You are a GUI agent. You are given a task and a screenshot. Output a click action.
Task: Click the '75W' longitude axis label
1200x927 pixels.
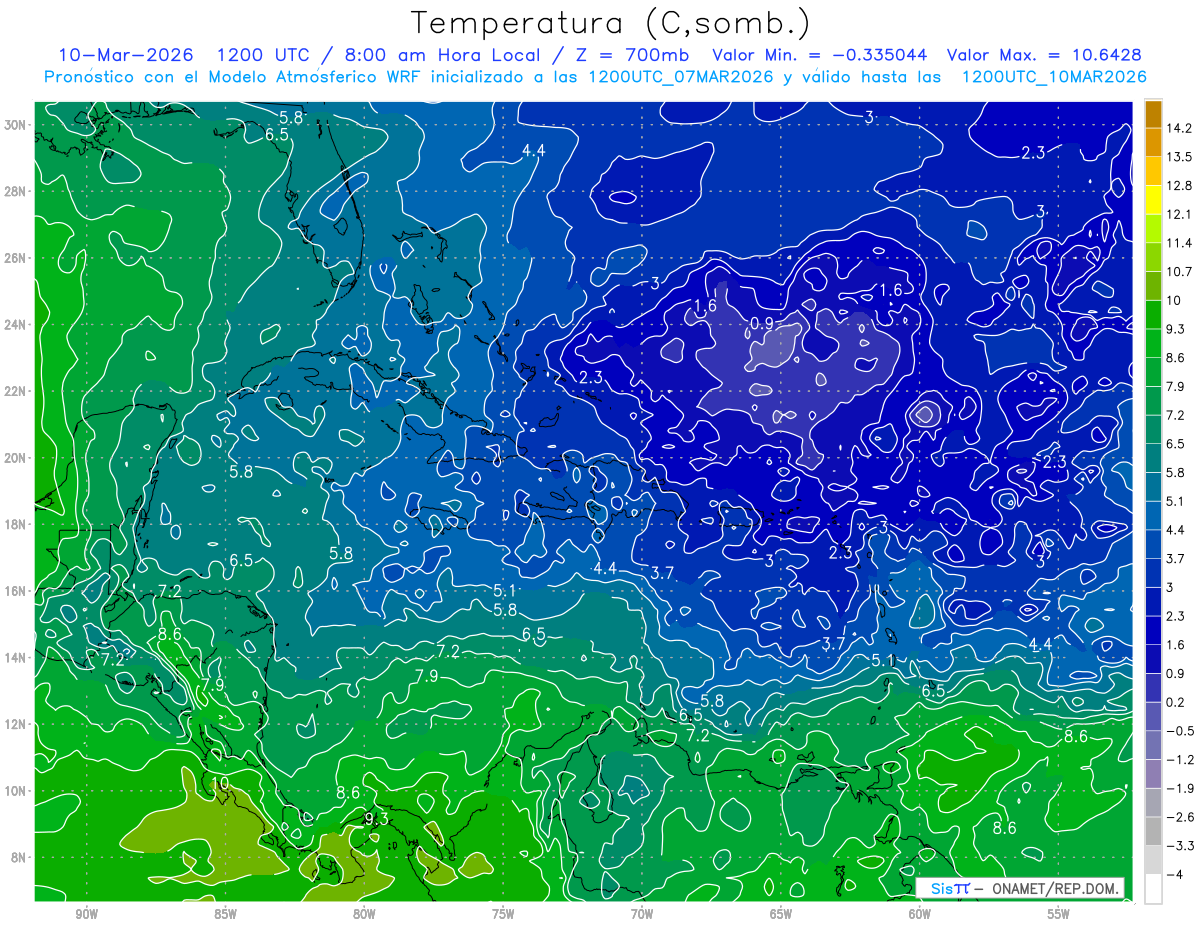[503, 914]
